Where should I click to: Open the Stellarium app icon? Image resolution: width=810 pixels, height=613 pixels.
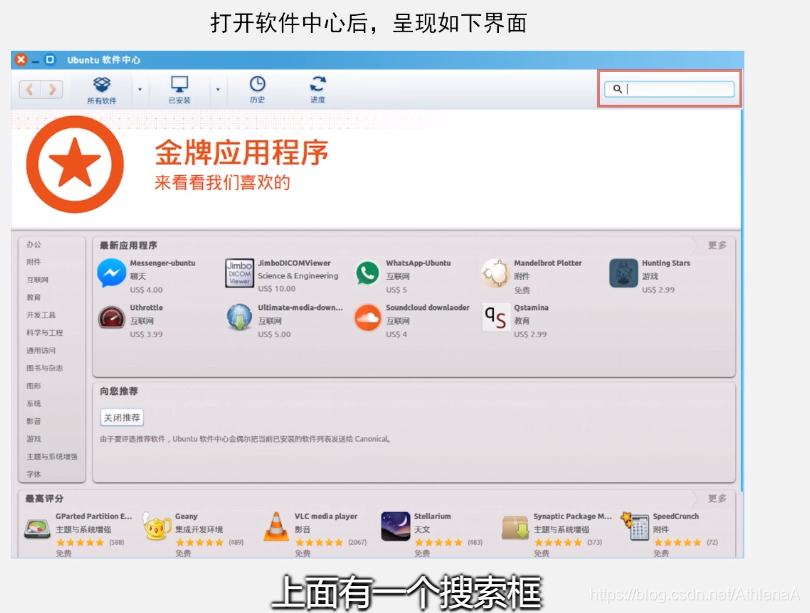coord(396,527)
